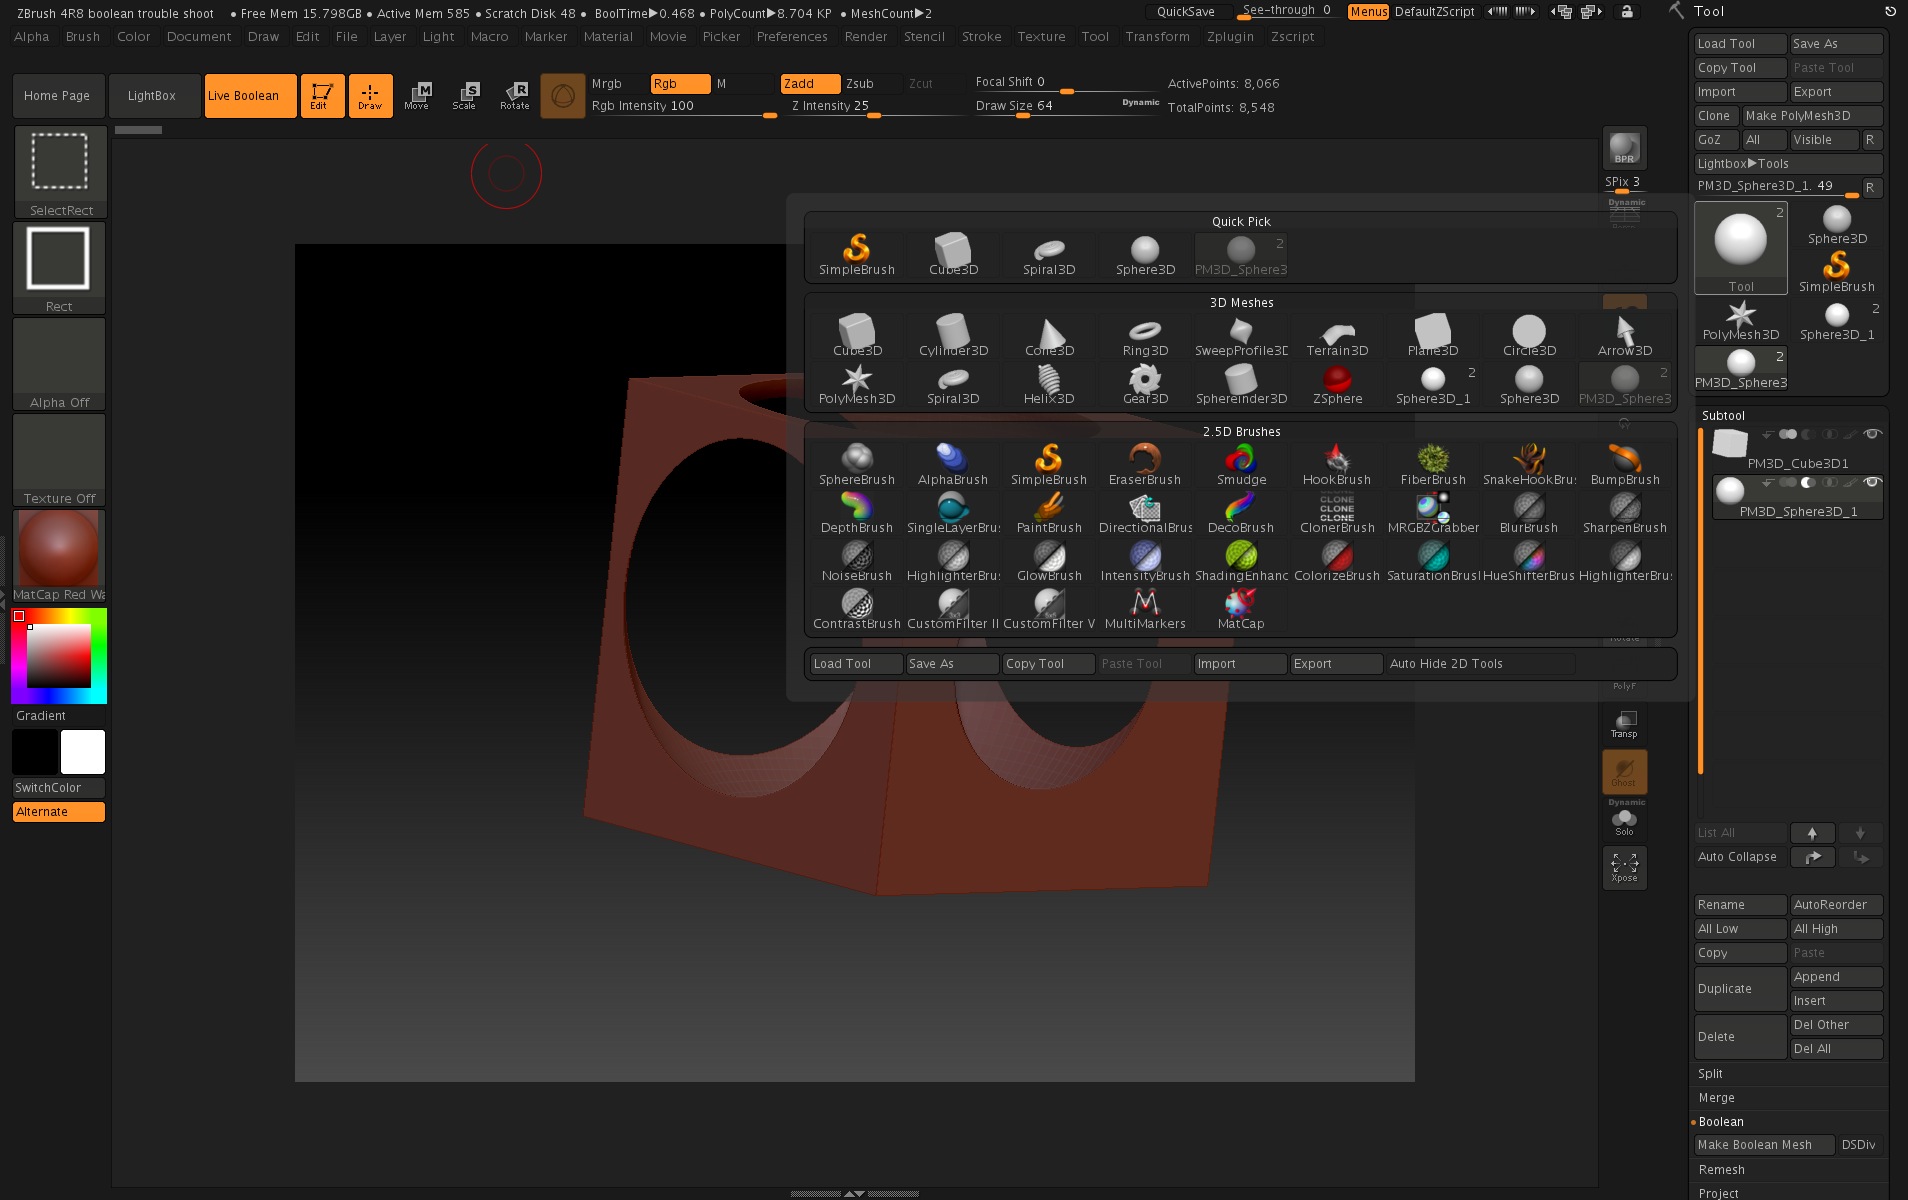Viewport: 1908px width, 1200px height.
Task: Toggle Ghost transparency button
Action: 1624,771
